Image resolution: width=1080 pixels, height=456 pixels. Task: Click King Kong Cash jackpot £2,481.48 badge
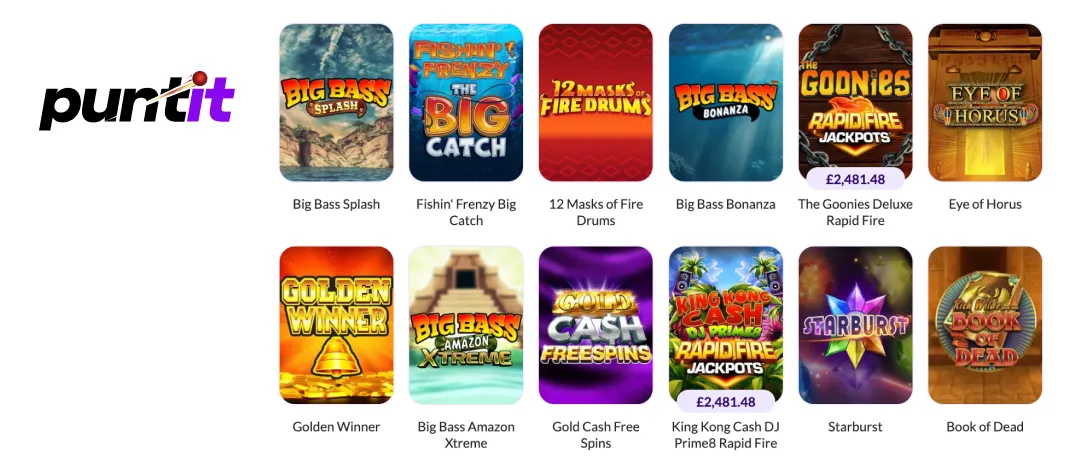pyautogui.click(x=725, y=402)
